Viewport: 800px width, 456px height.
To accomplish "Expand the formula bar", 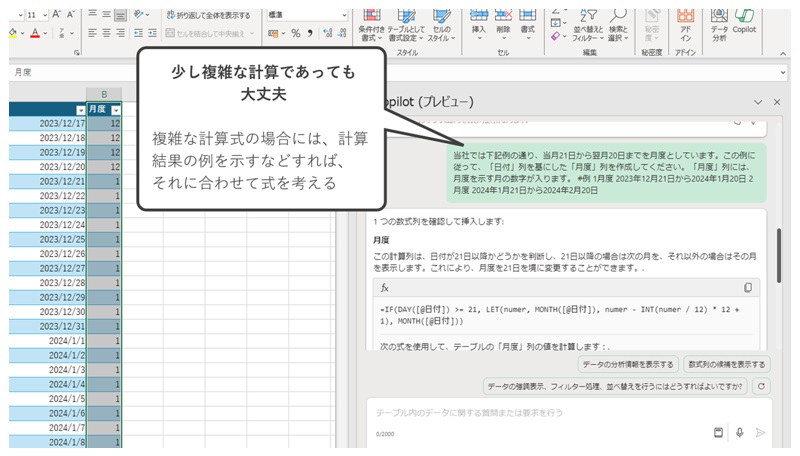I will [x=783, y=72].
